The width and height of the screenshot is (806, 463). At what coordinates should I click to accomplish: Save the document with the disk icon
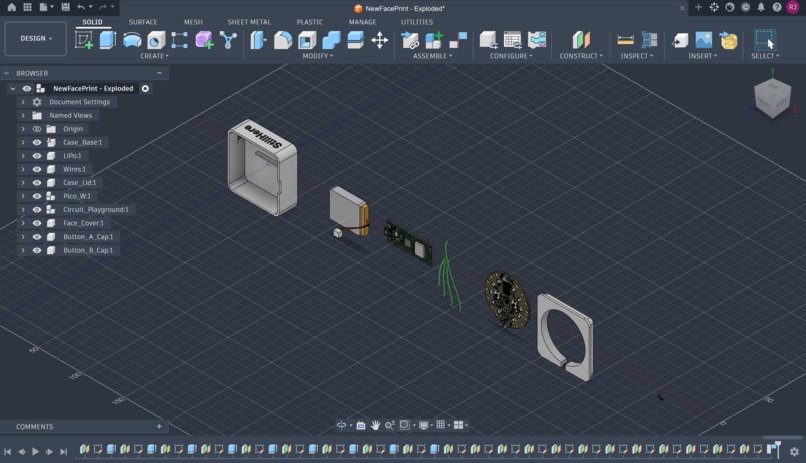tap(65, 7)
